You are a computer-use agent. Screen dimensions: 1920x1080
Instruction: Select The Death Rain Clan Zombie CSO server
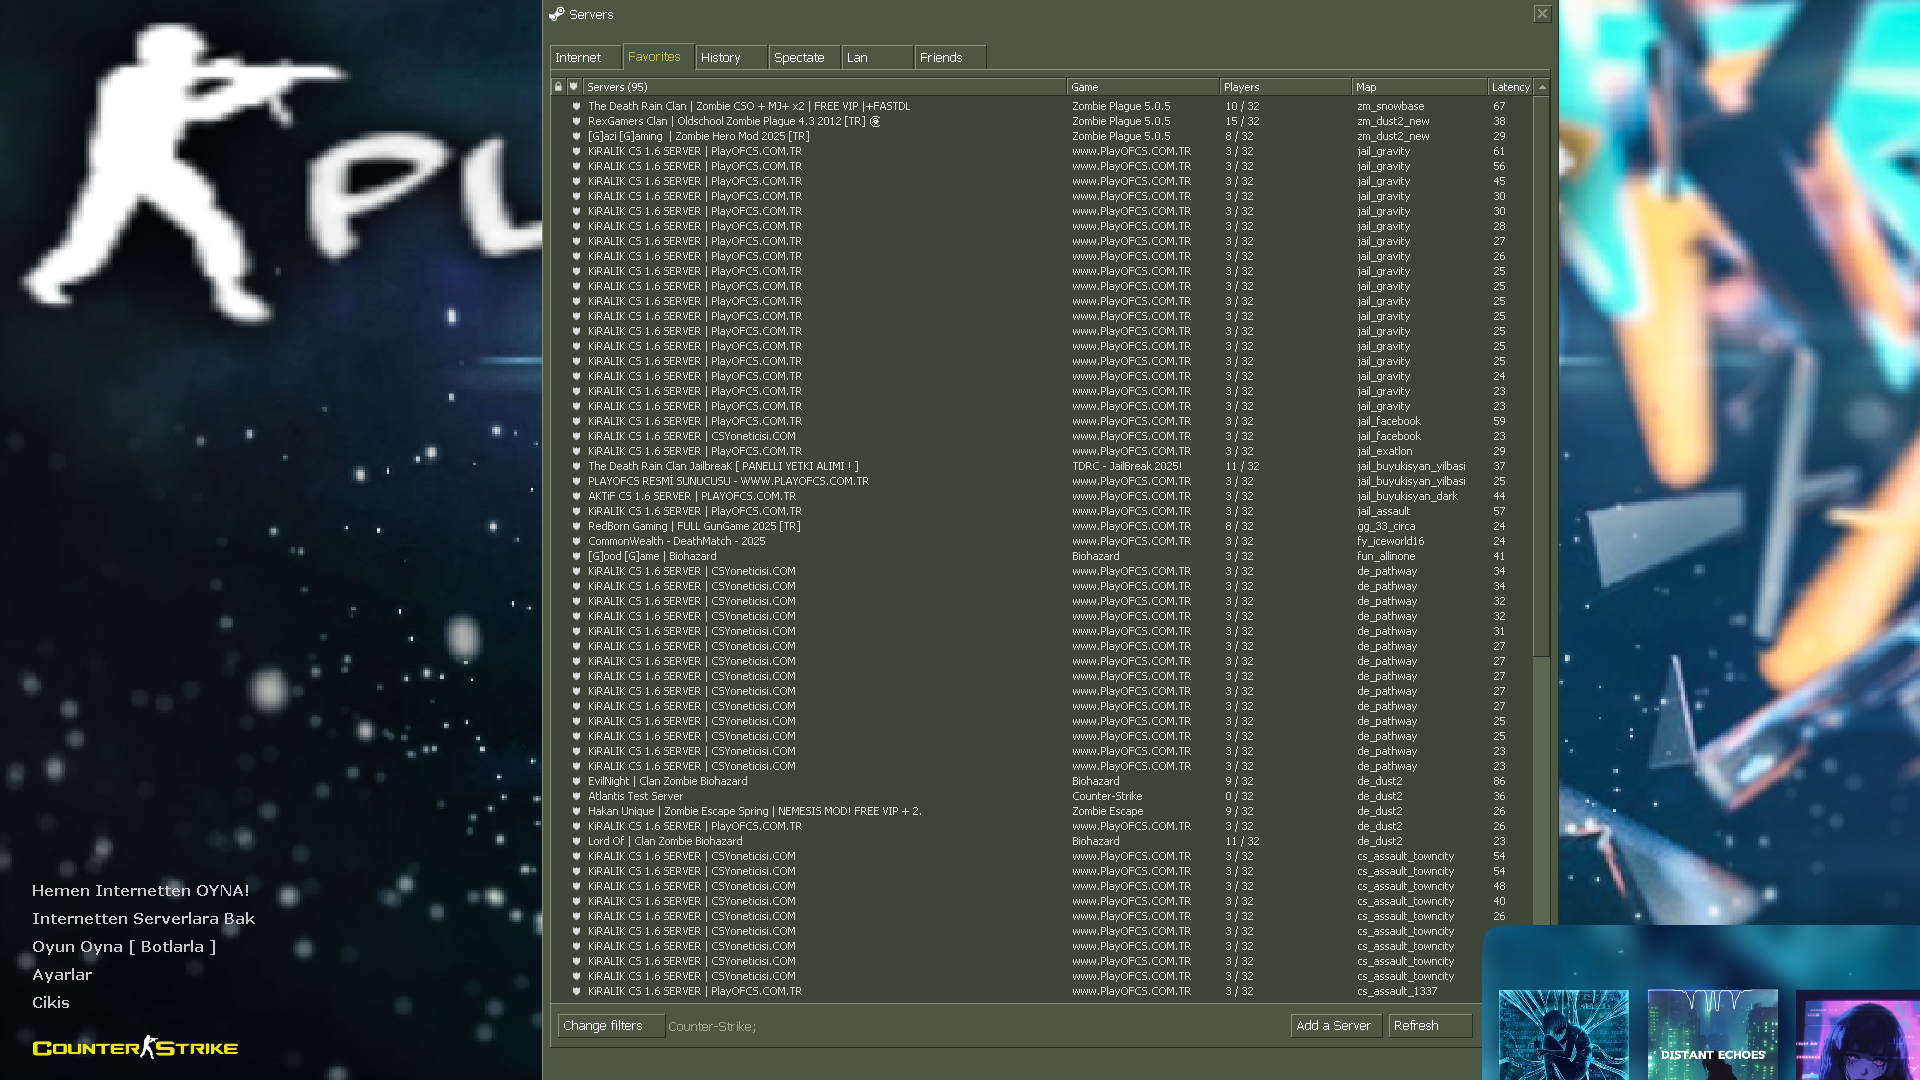pos(1040,106)
